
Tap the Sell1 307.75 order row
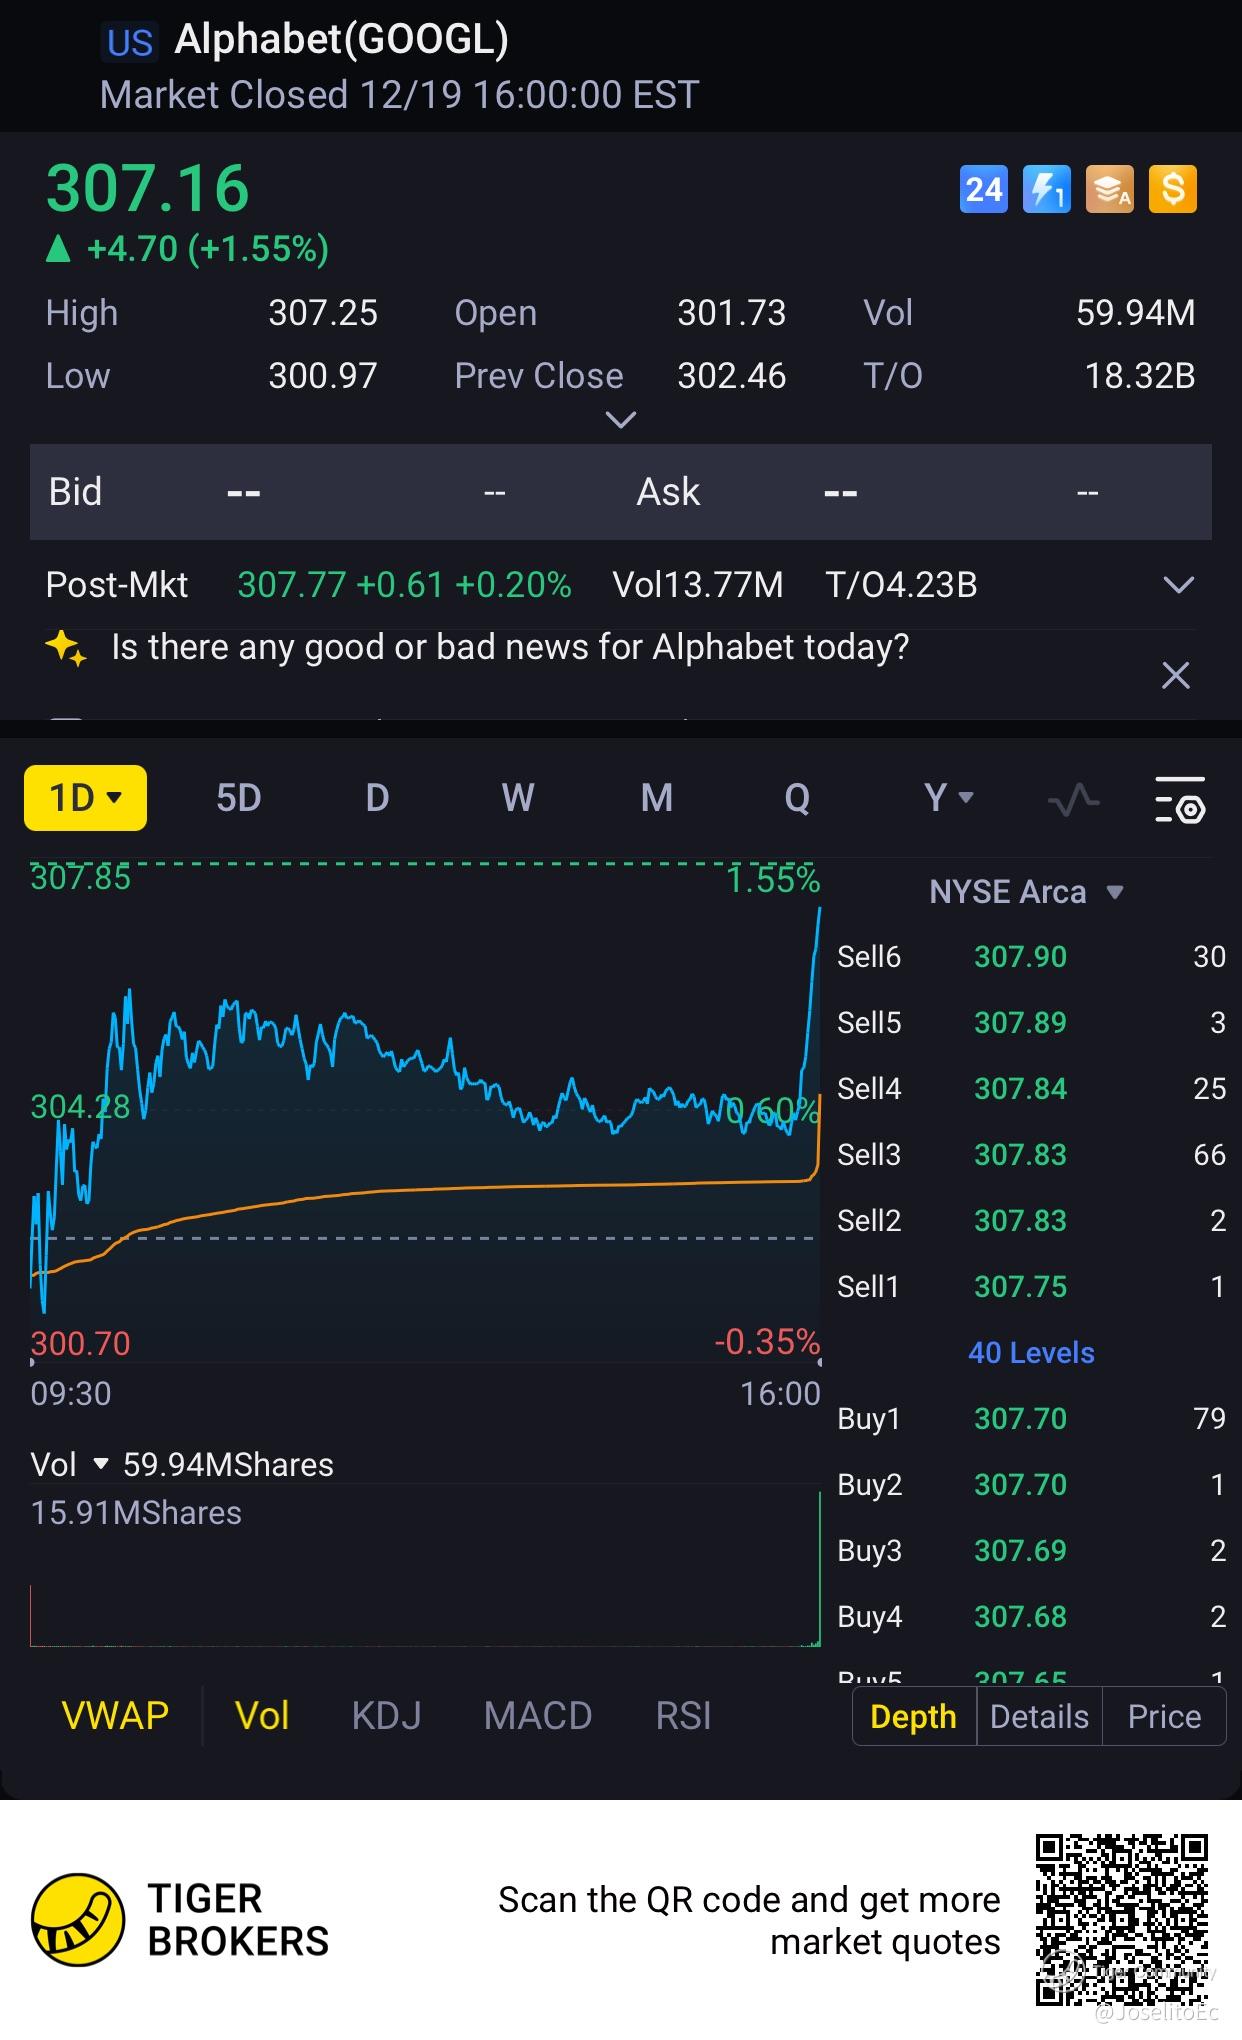click(1031, 1287)
